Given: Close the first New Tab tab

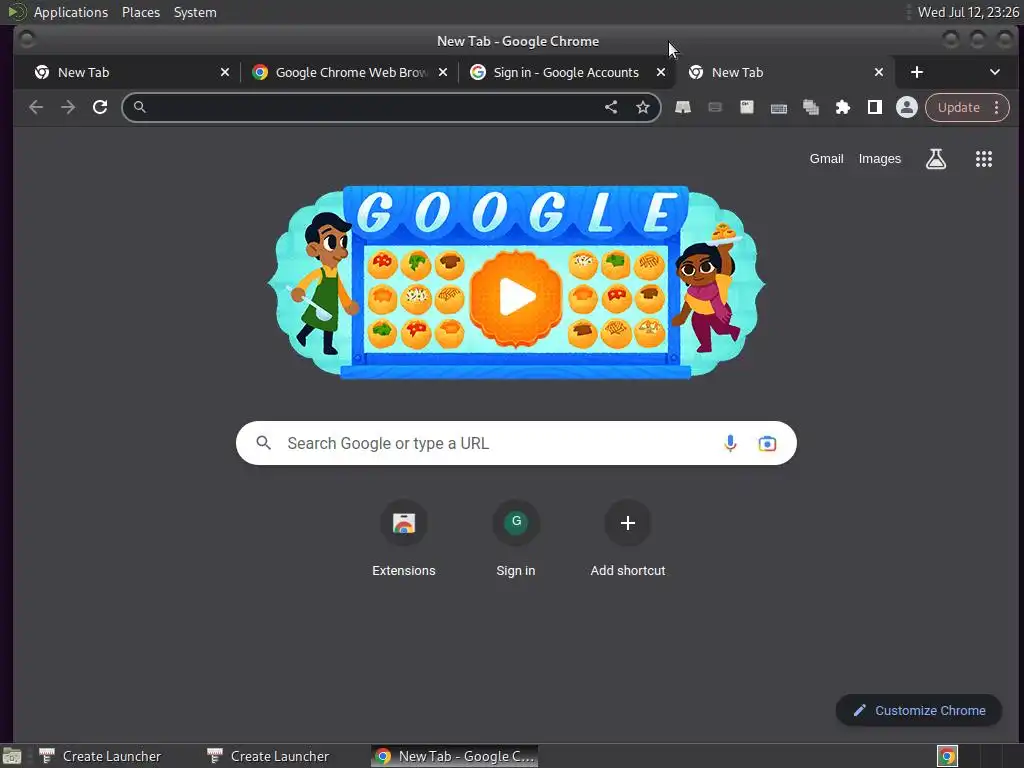Looking at the screenshot, I should click(225, 72).
